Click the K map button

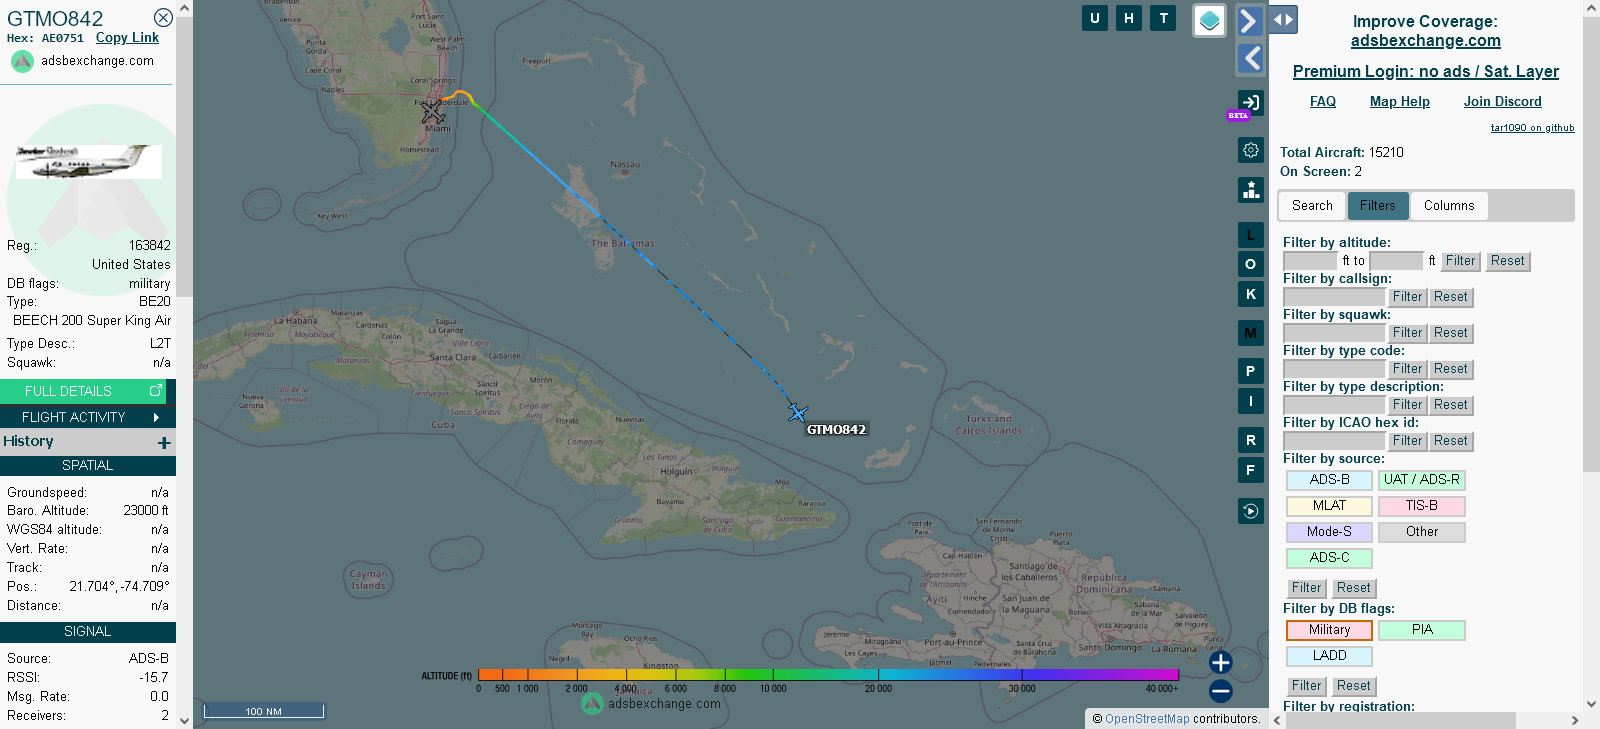point(1250,294)
